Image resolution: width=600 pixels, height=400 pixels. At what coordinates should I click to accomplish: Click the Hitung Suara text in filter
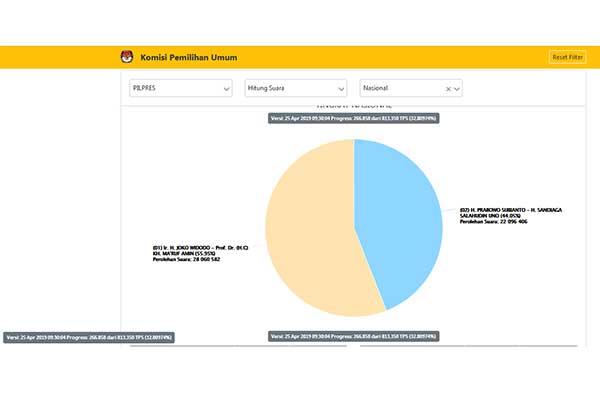[x=268, y=89]
